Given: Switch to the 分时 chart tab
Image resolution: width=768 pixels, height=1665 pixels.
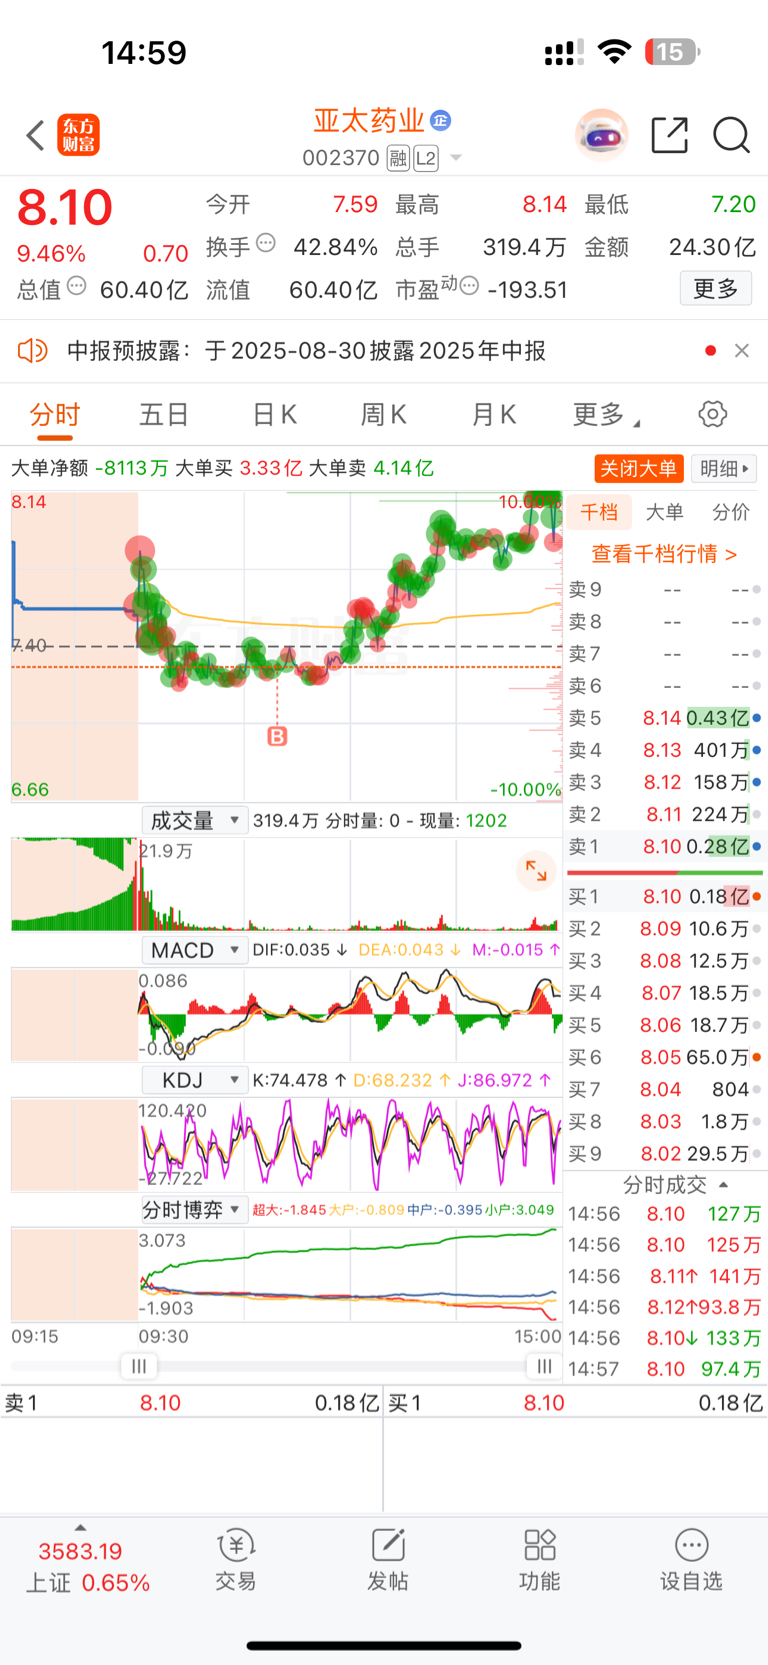Looking at the screenshot, I should point(54,415).
